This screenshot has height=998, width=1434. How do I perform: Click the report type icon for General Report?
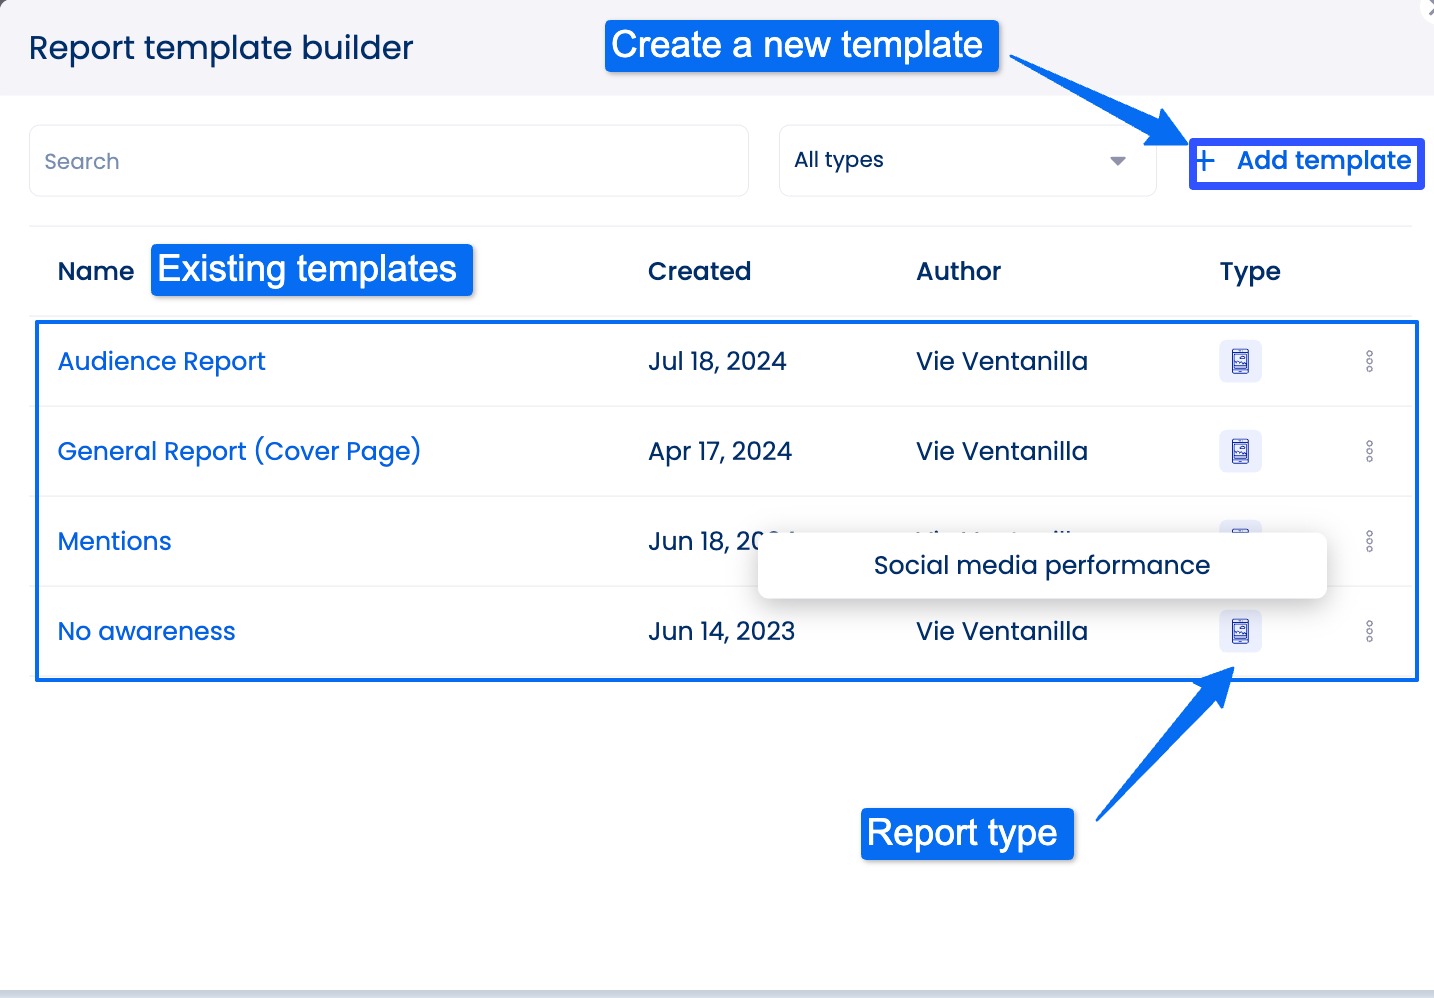pyautogui.click(x=1239, y=451)
